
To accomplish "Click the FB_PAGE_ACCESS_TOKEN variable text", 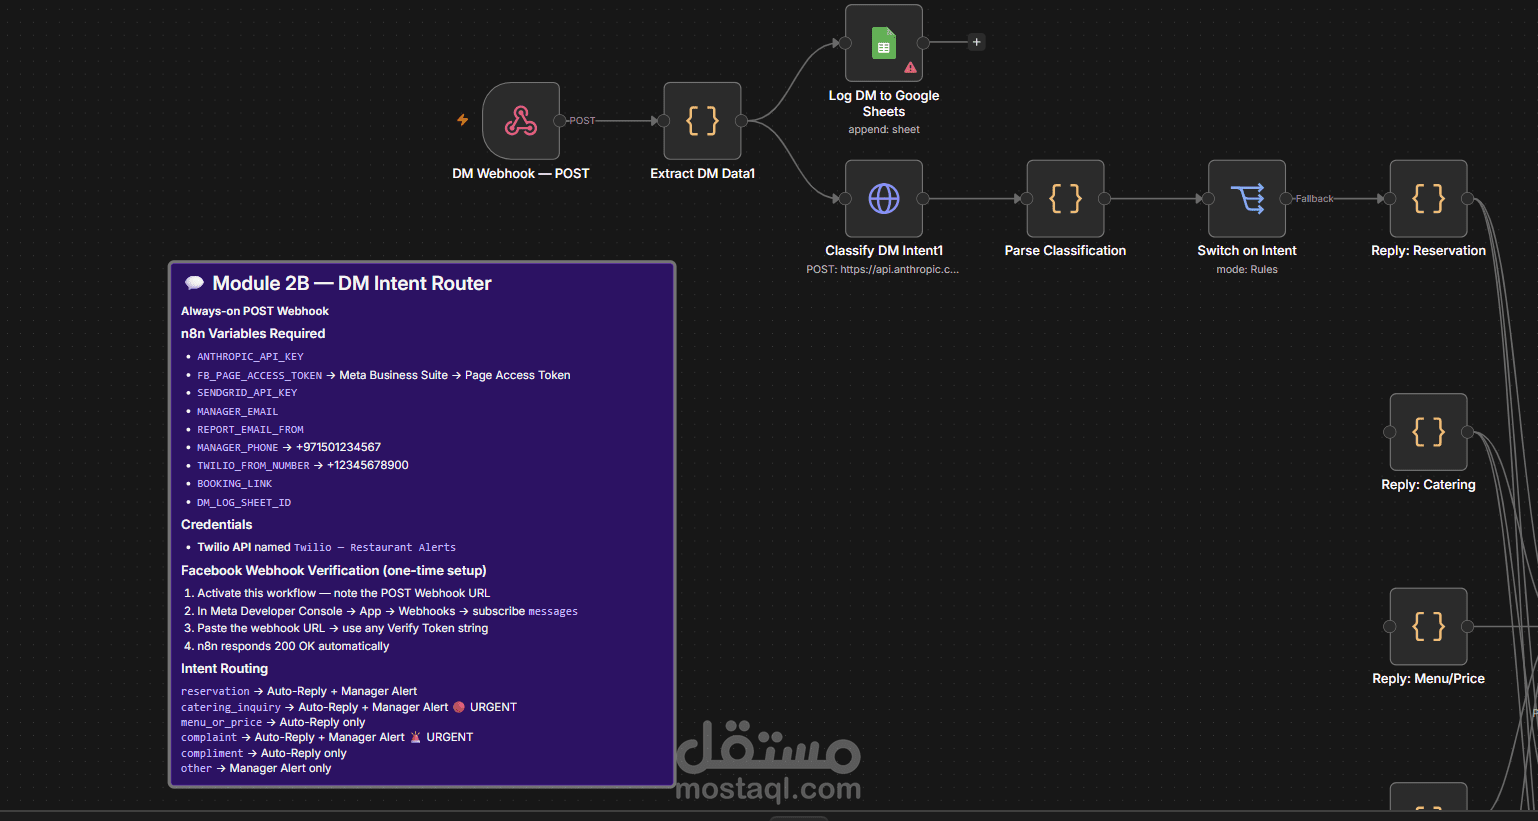I will [x=260, y=376].
